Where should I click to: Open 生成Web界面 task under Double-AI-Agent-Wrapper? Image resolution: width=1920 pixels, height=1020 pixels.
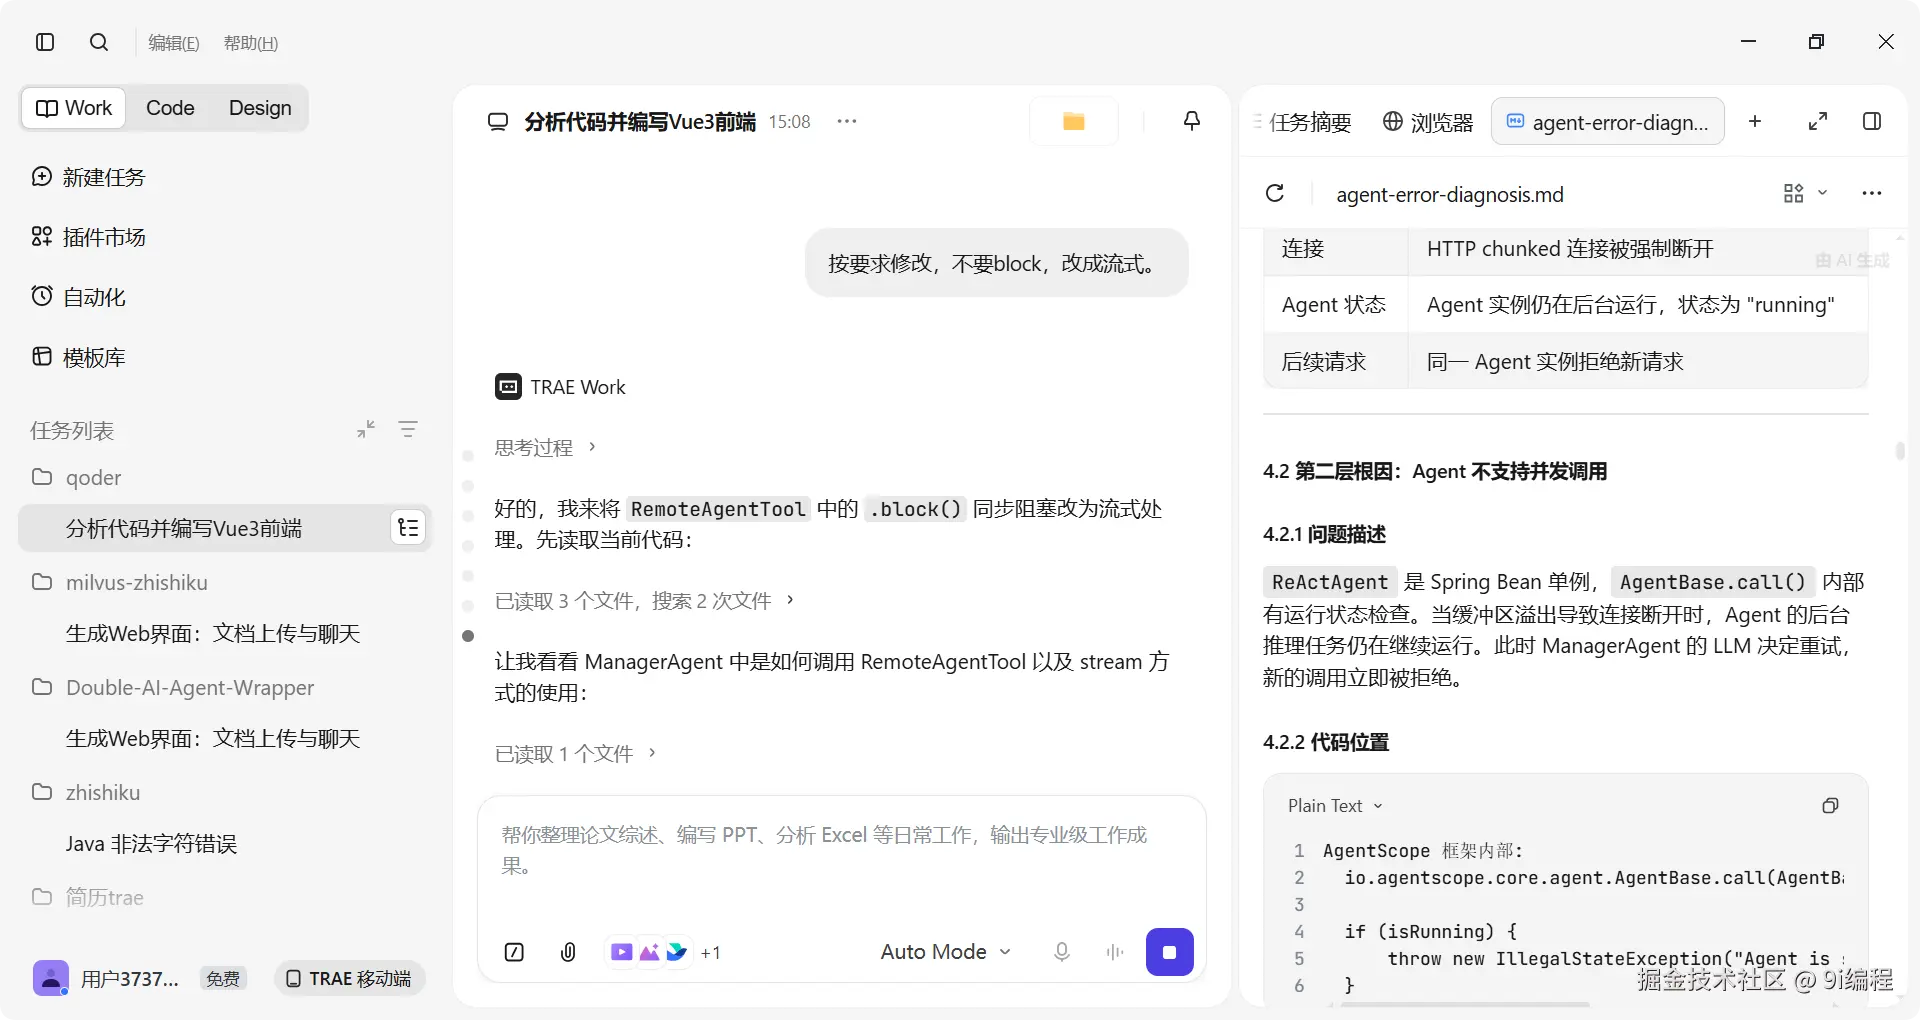tap(213, 739)
